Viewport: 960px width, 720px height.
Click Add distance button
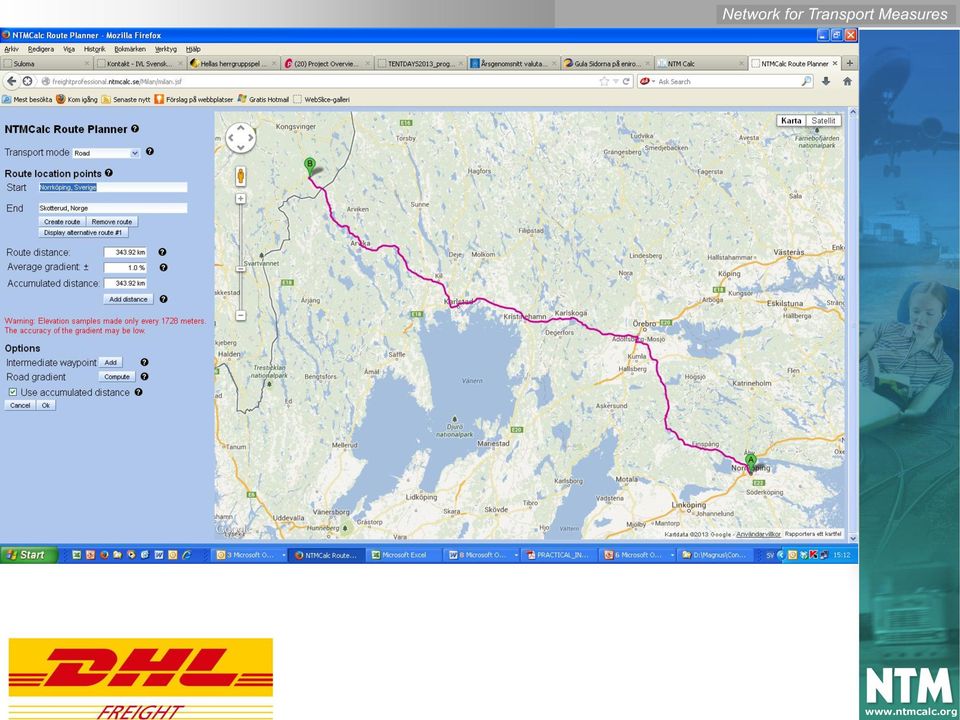pyautogui.click(x=128, y=299)
